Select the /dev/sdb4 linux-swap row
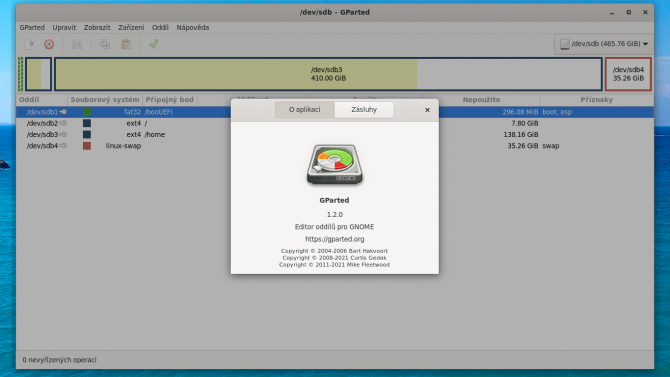 pos(335,146)
